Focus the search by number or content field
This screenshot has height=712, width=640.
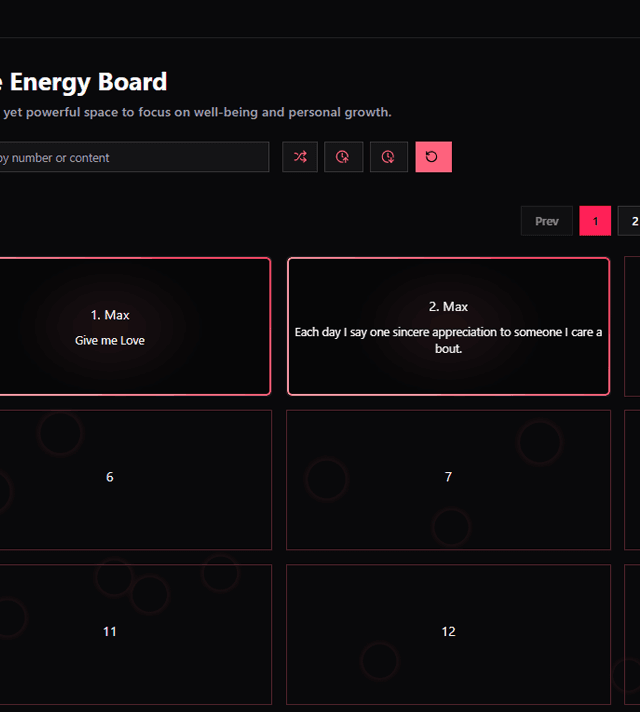coord(134,157)
